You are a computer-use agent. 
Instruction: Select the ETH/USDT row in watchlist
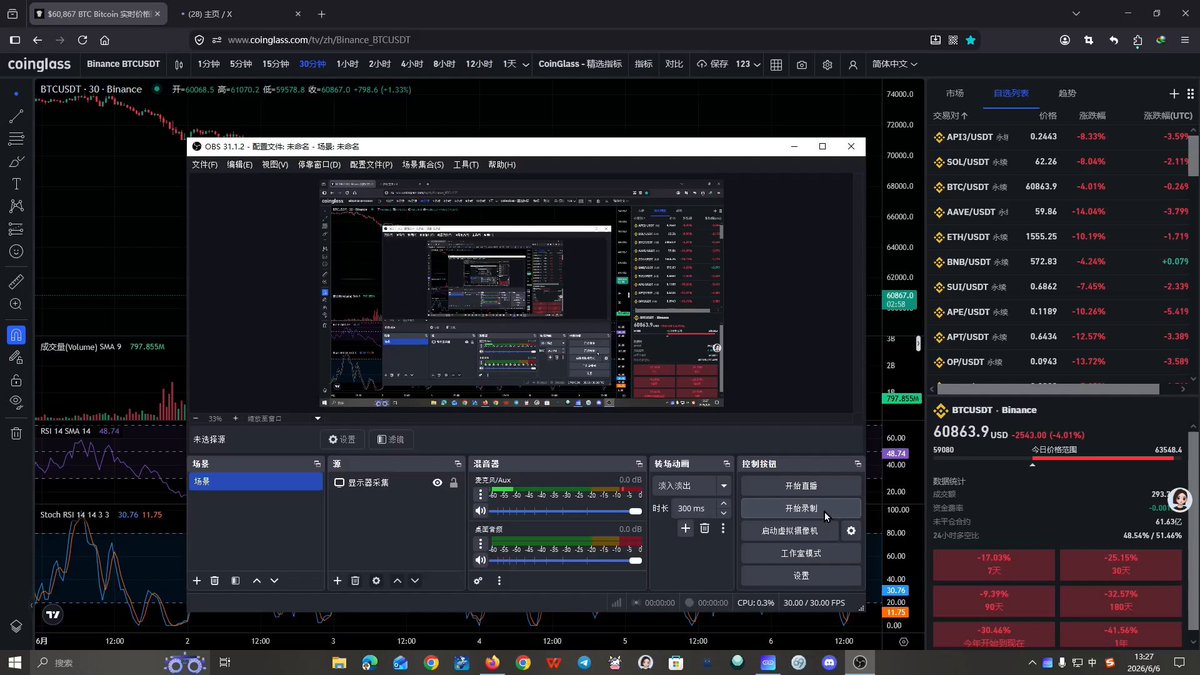pos(1062,237)
